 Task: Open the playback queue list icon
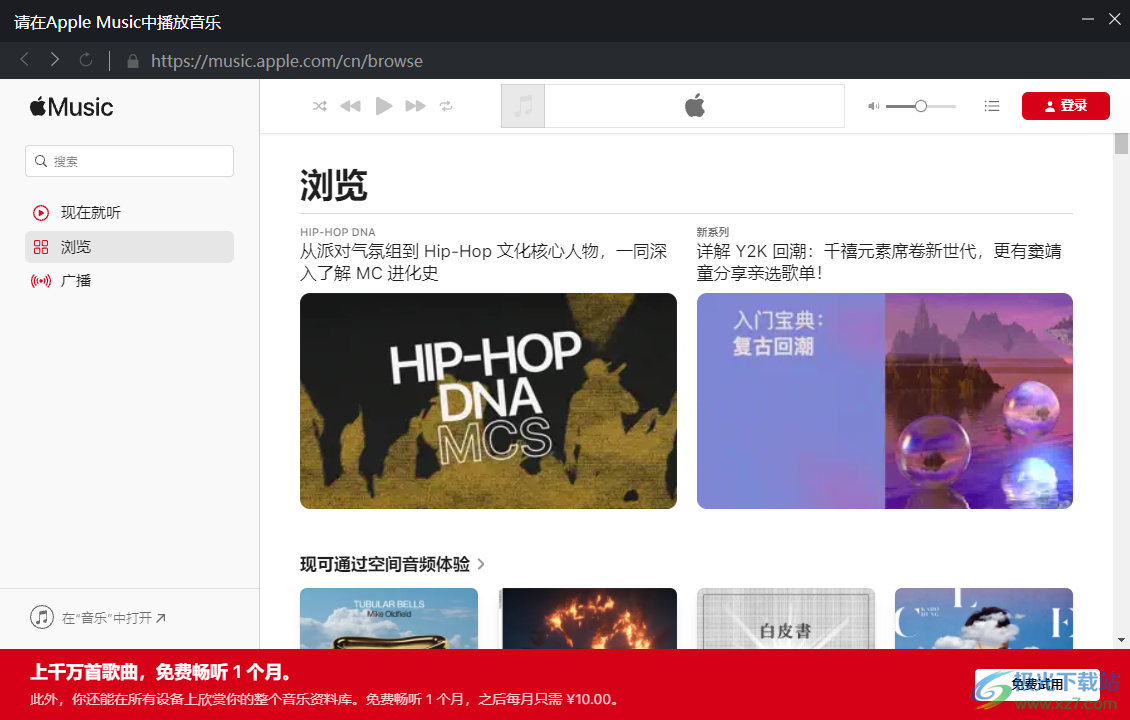[x=991, y=105]
